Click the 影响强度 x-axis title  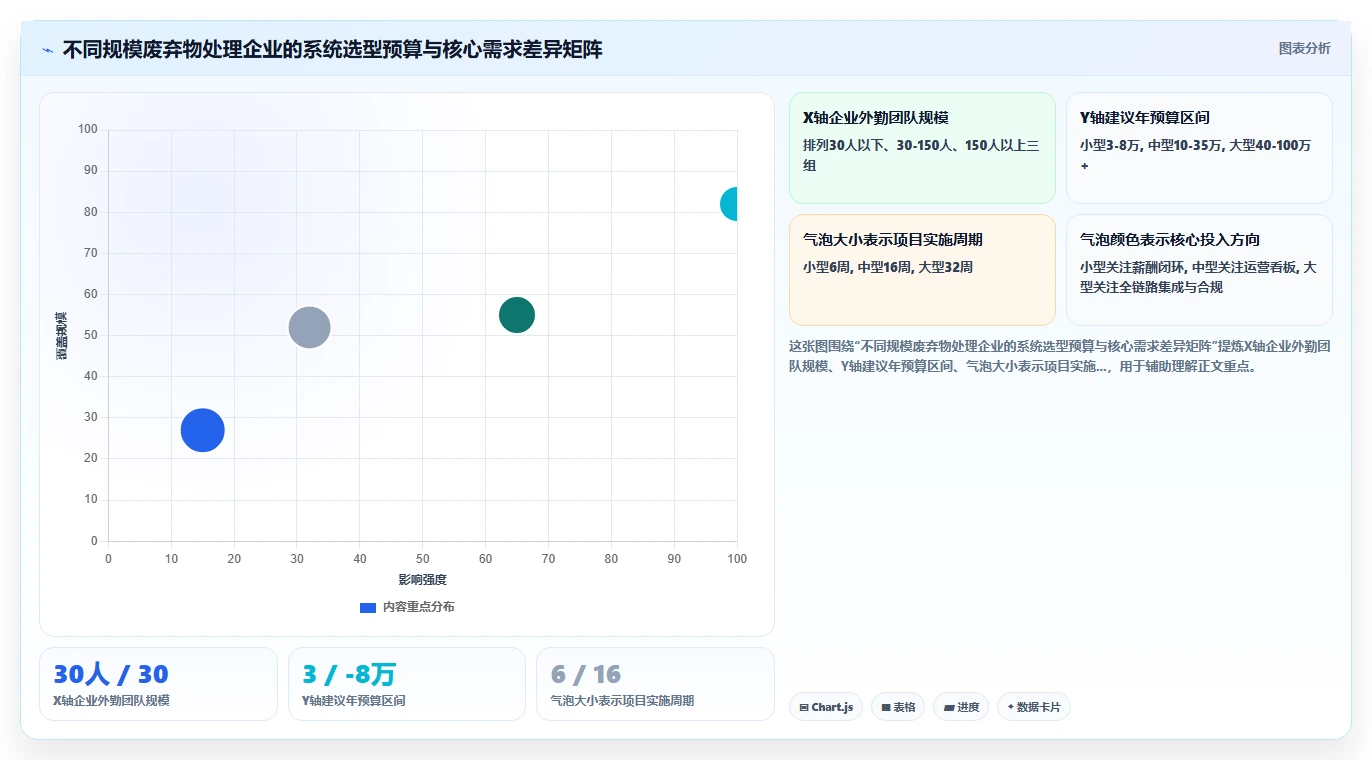423,580
